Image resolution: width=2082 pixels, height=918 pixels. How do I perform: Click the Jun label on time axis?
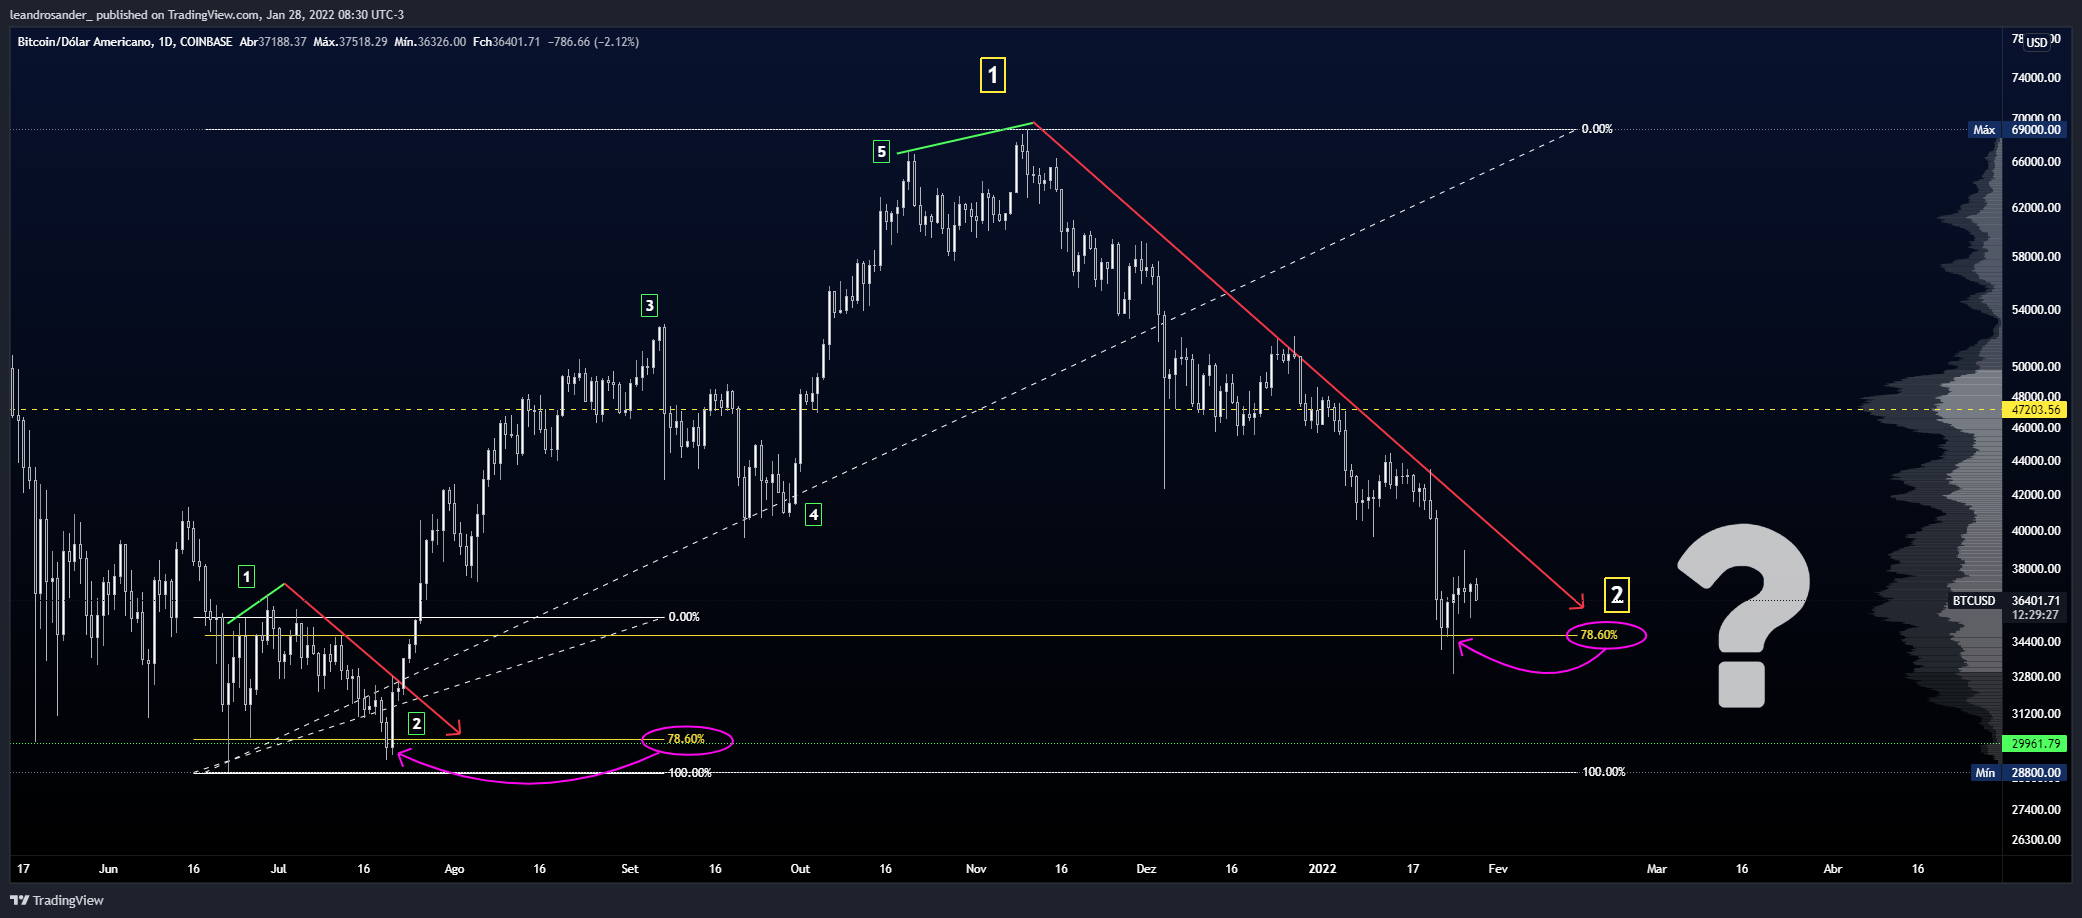(x=108, y=869)
